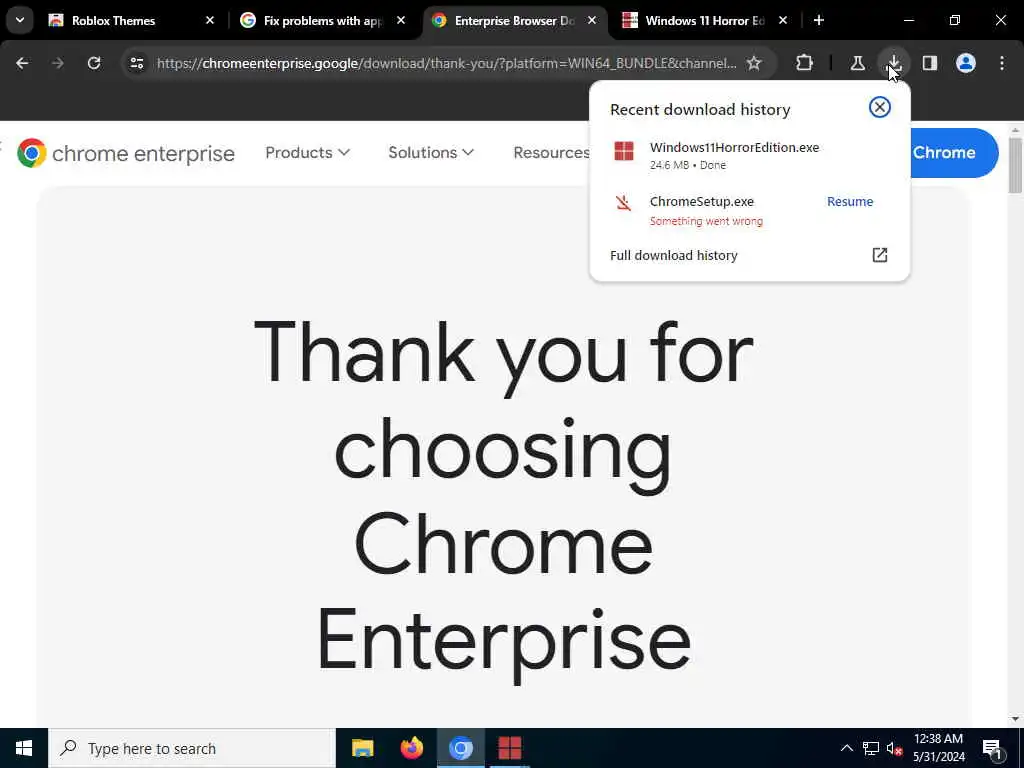Close the Windows 11 Horror Edition tab
1024x768 pixels.
(783, 20)
